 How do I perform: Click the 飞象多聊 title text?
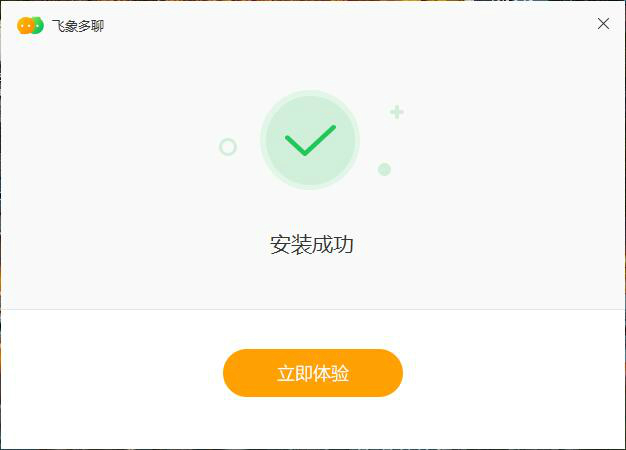tap(78, 26)
